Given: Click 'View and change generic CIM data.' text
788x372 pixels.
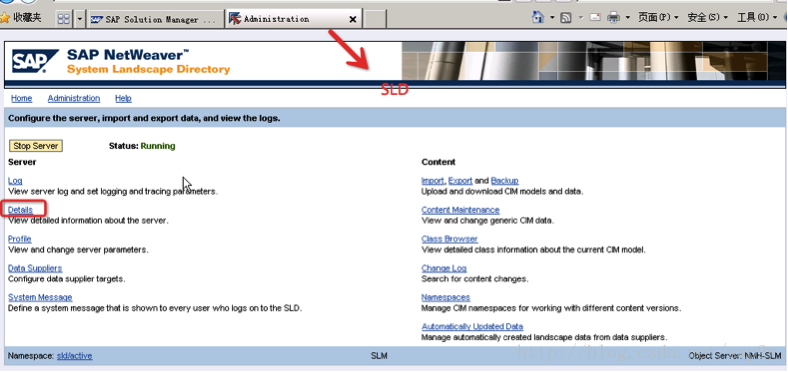Looking at the screenshot, I should click(488, 221).
